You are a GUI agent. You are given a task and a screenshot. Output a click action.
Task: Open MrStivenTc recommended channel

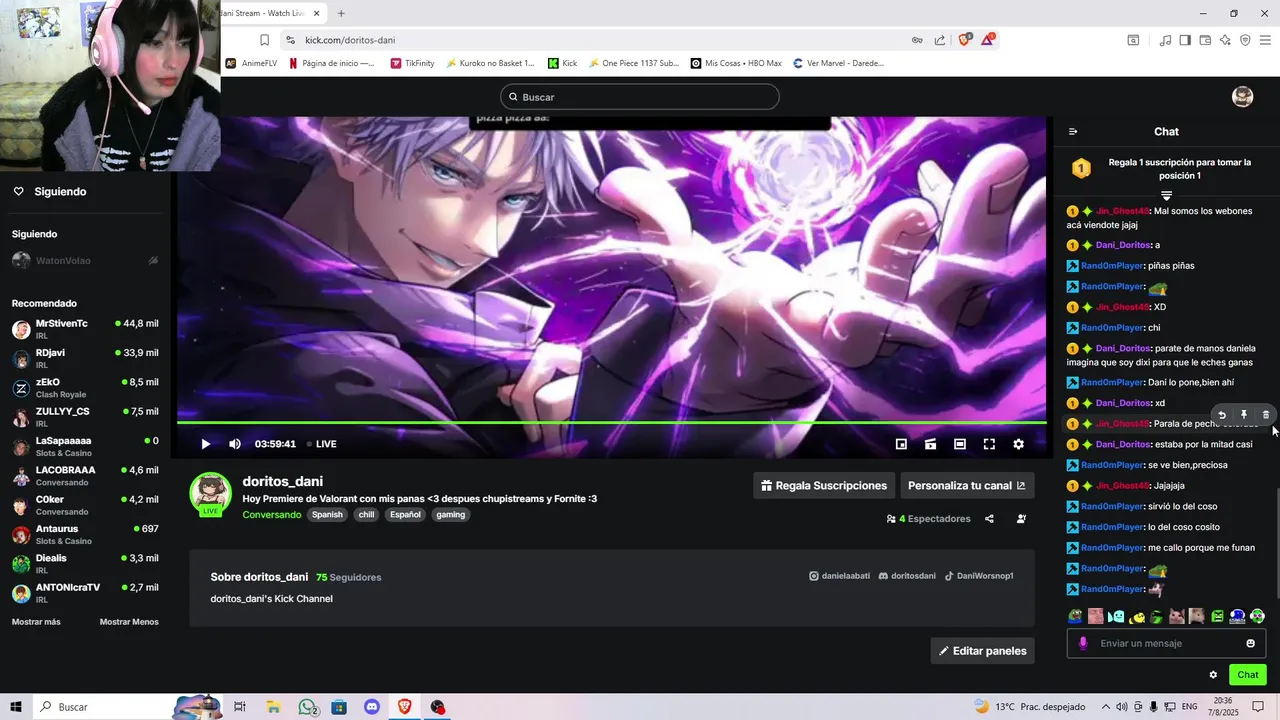(x=84, y=329)
